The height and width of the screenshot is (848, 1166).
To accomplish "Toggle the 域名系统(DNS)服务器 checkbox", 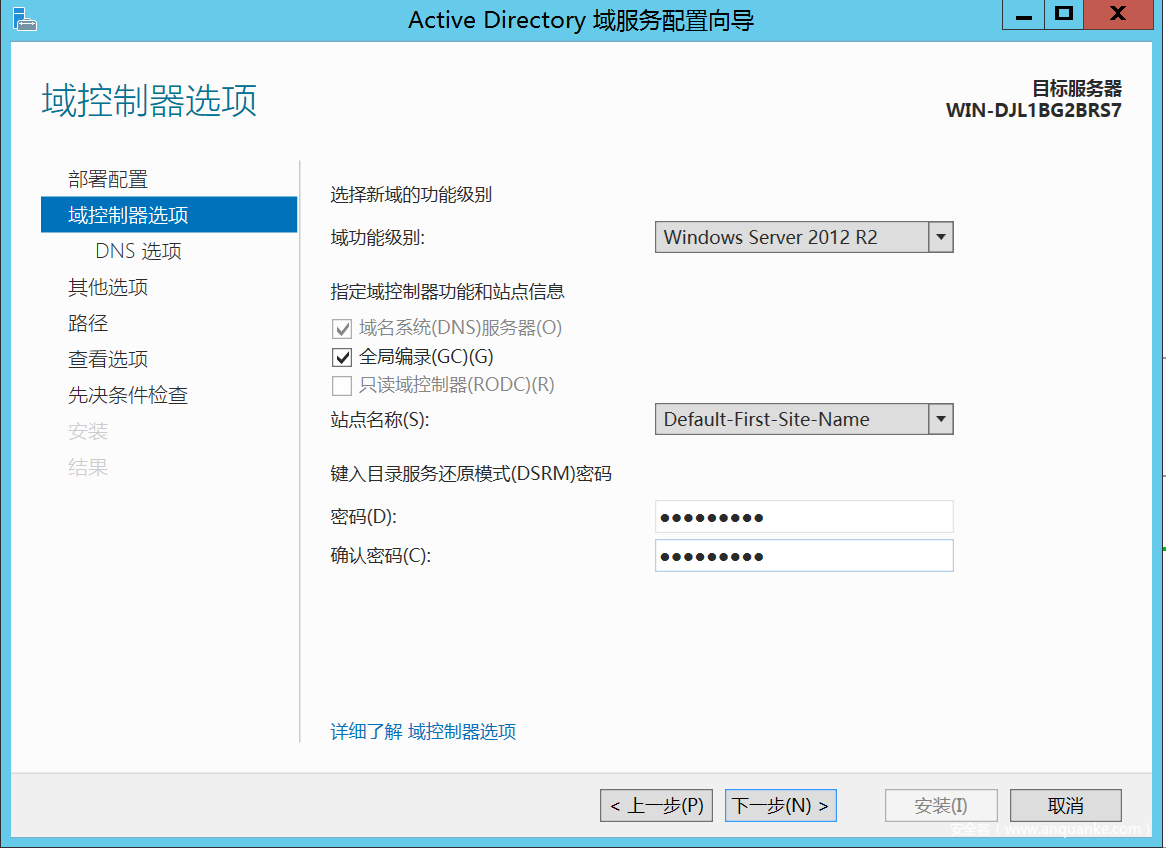I will 342,329.
